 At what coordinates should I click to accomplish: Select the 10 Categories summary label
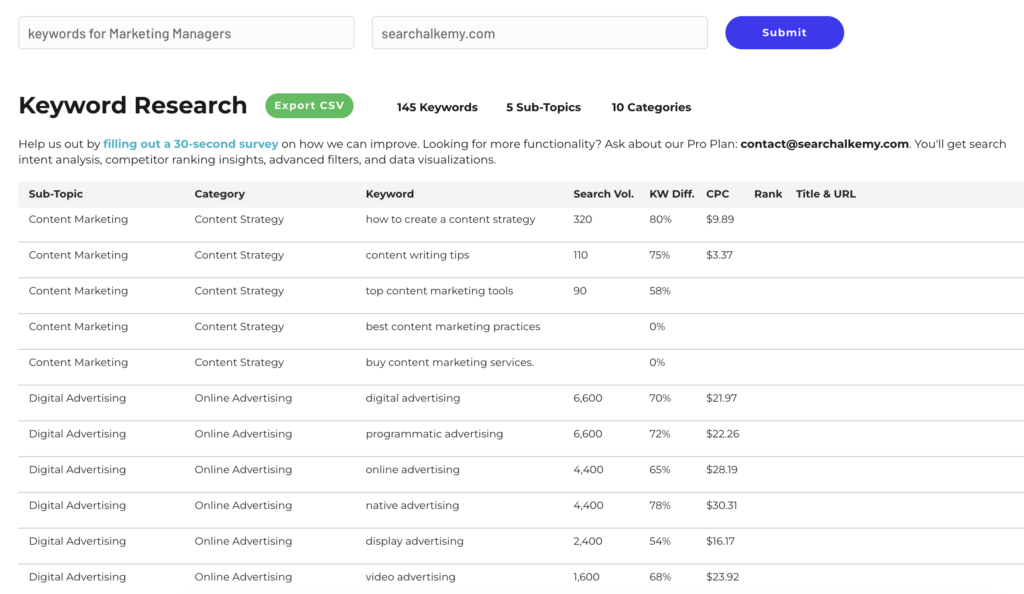(x=651, y=107)
